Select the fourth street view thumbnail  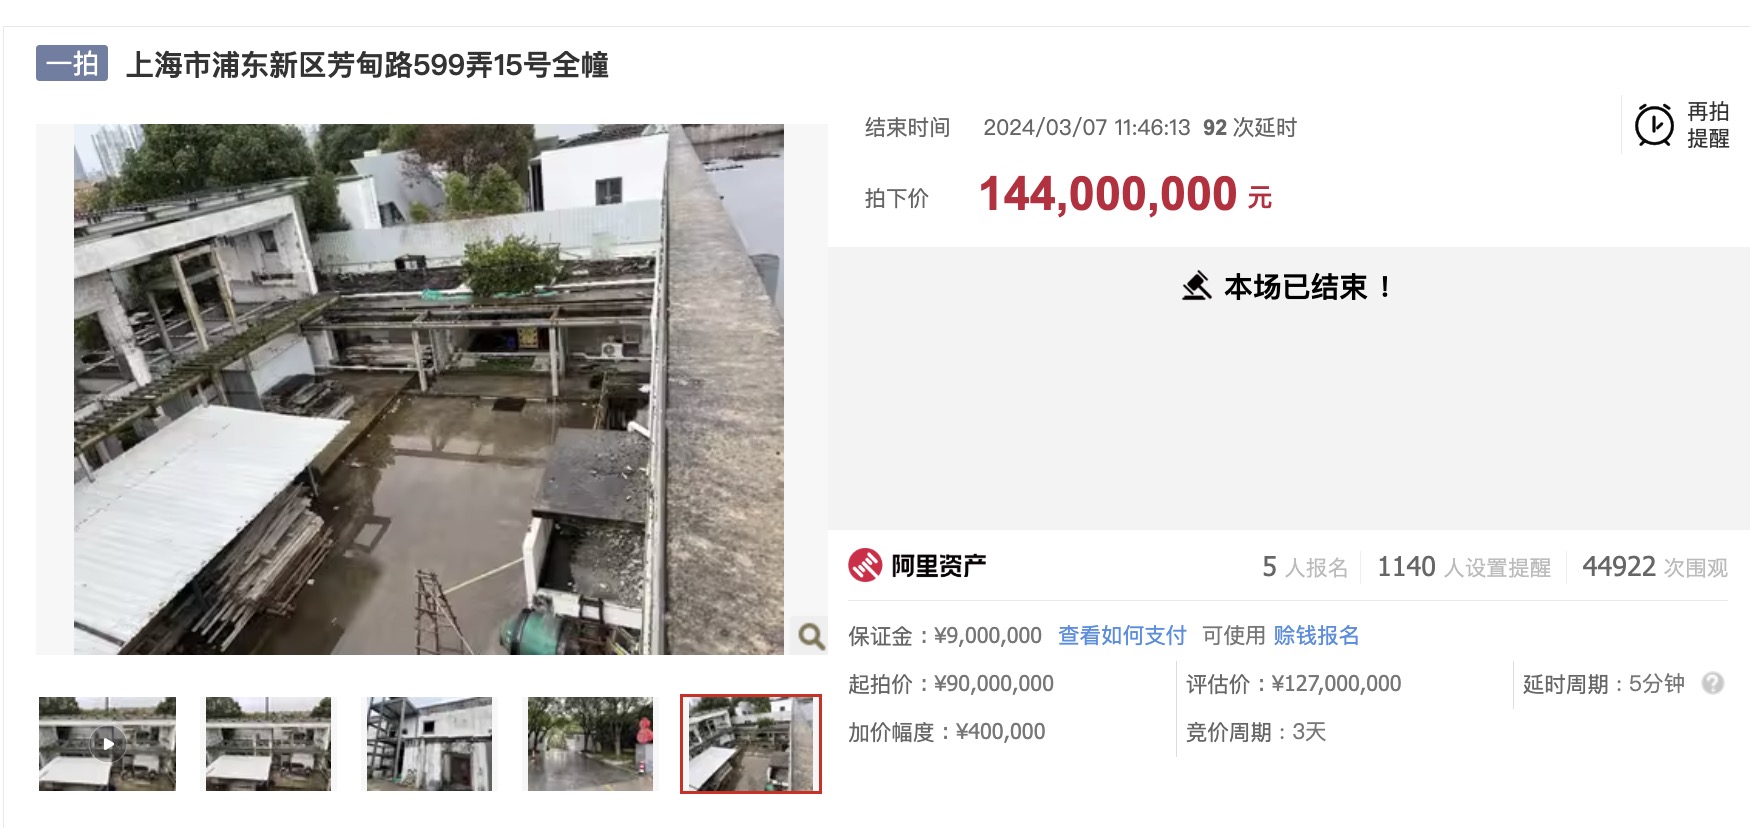[x=590, y=744]
